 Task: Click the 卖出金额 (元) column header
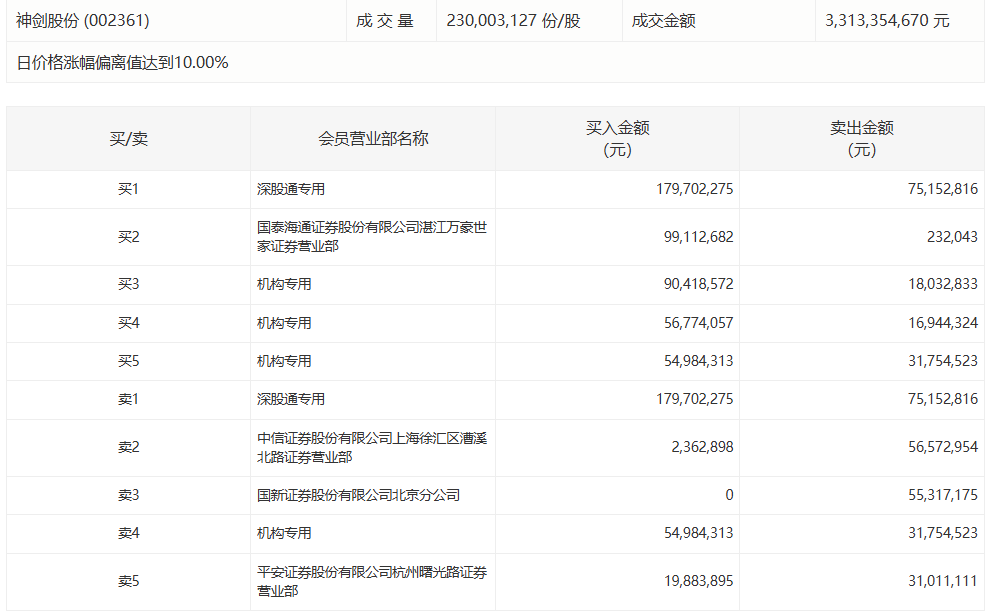861,139
